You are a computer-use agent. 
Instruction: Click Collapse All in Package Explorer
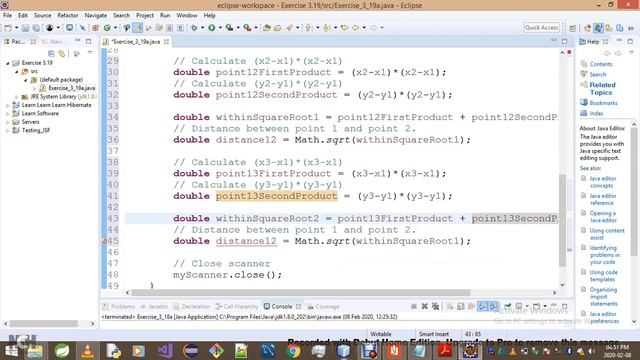coord(51,53)
